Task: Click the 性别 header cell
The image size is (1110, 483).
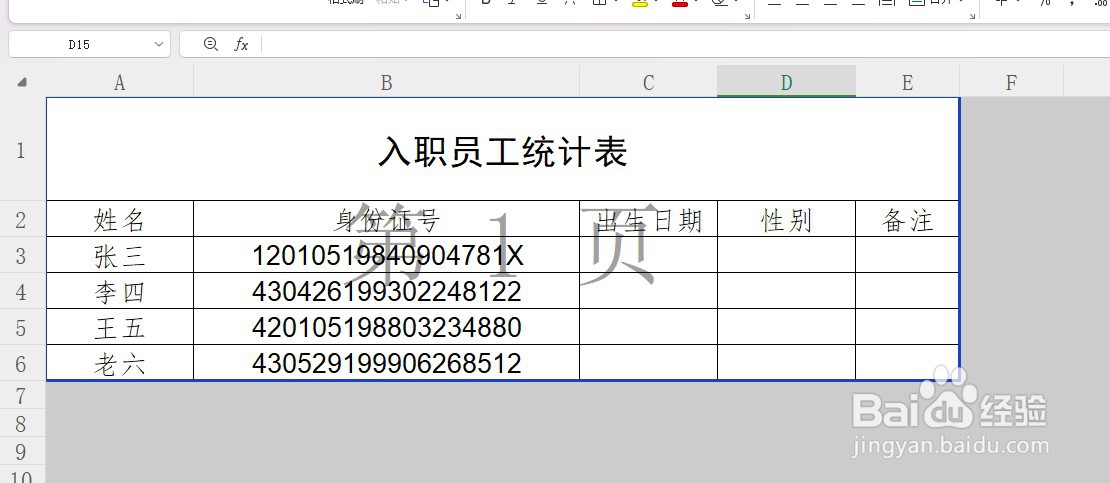Action: [x=786, y=220]
